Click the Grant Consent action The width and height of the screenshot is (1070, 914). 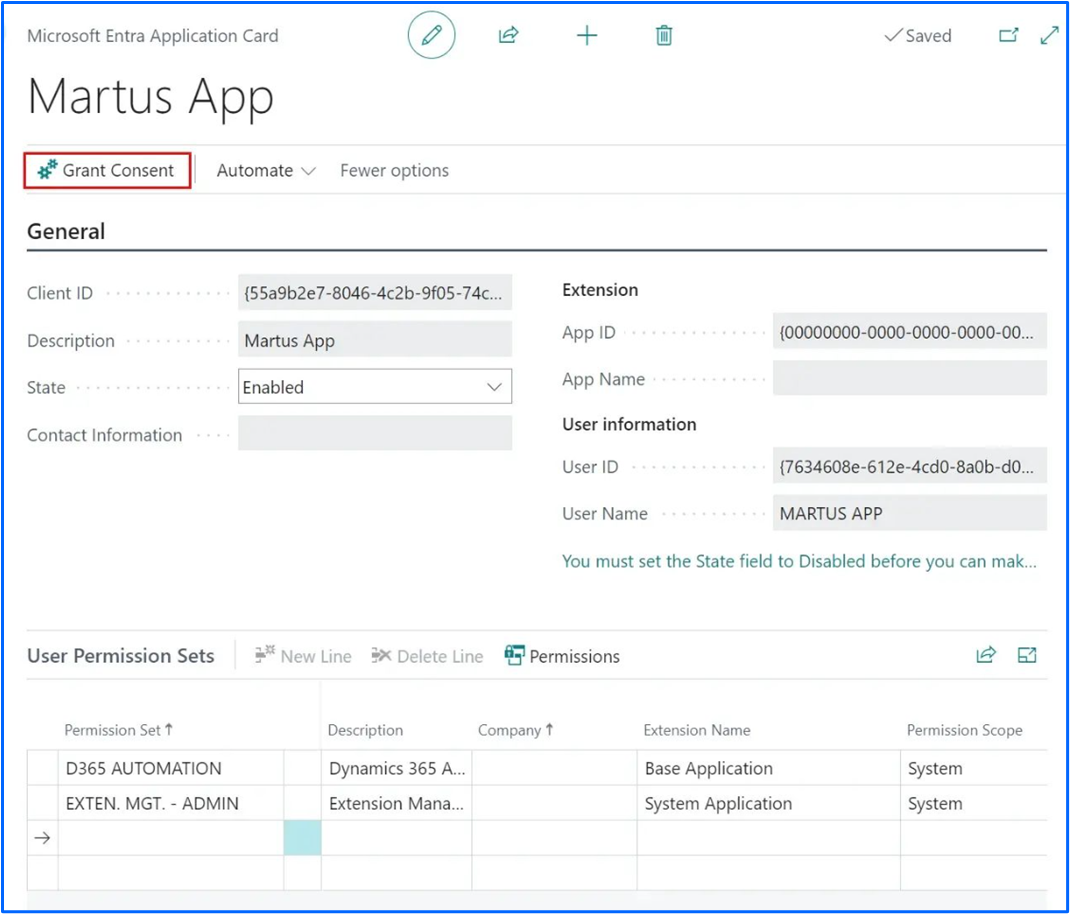tap(107, 171)
